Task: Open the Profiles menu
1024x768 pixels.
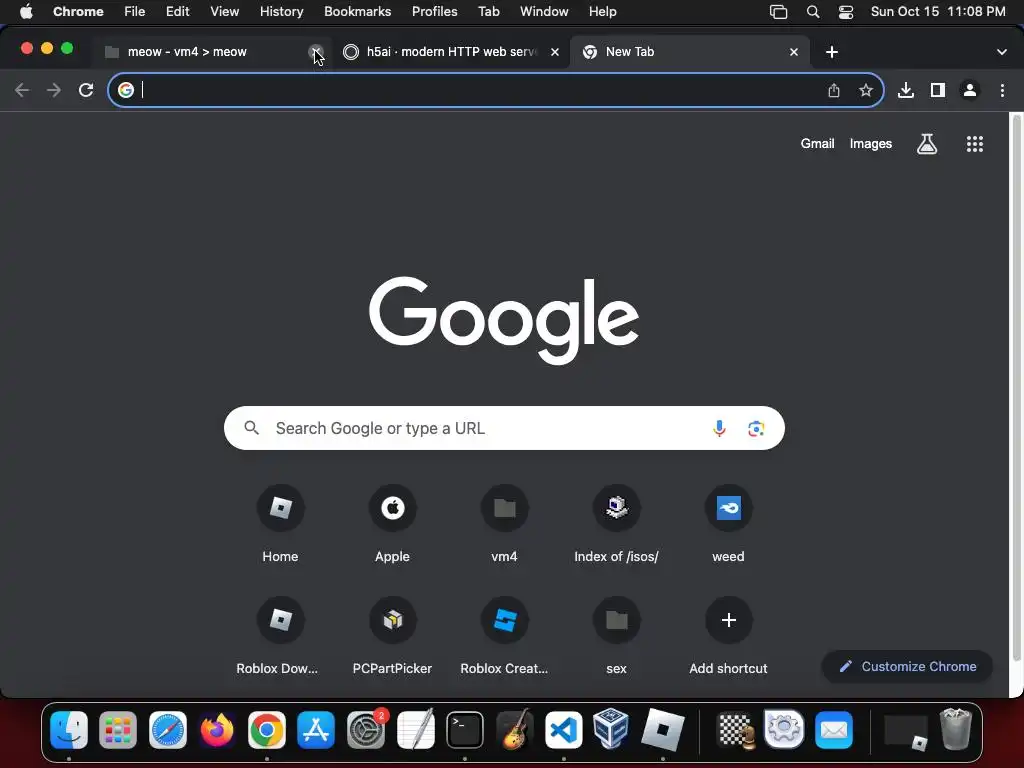Action: tap(434, 12)
